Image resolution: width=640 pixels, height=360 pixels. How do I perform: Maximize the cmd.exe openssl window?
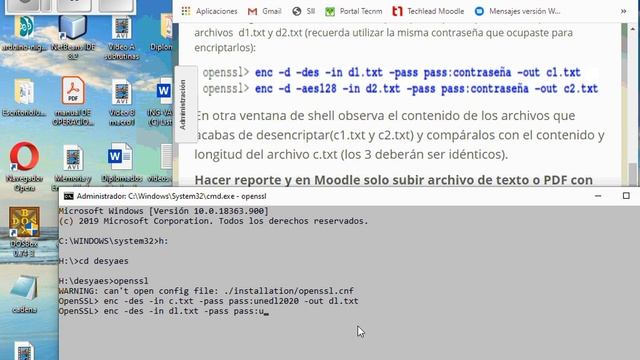coord(626,196)
